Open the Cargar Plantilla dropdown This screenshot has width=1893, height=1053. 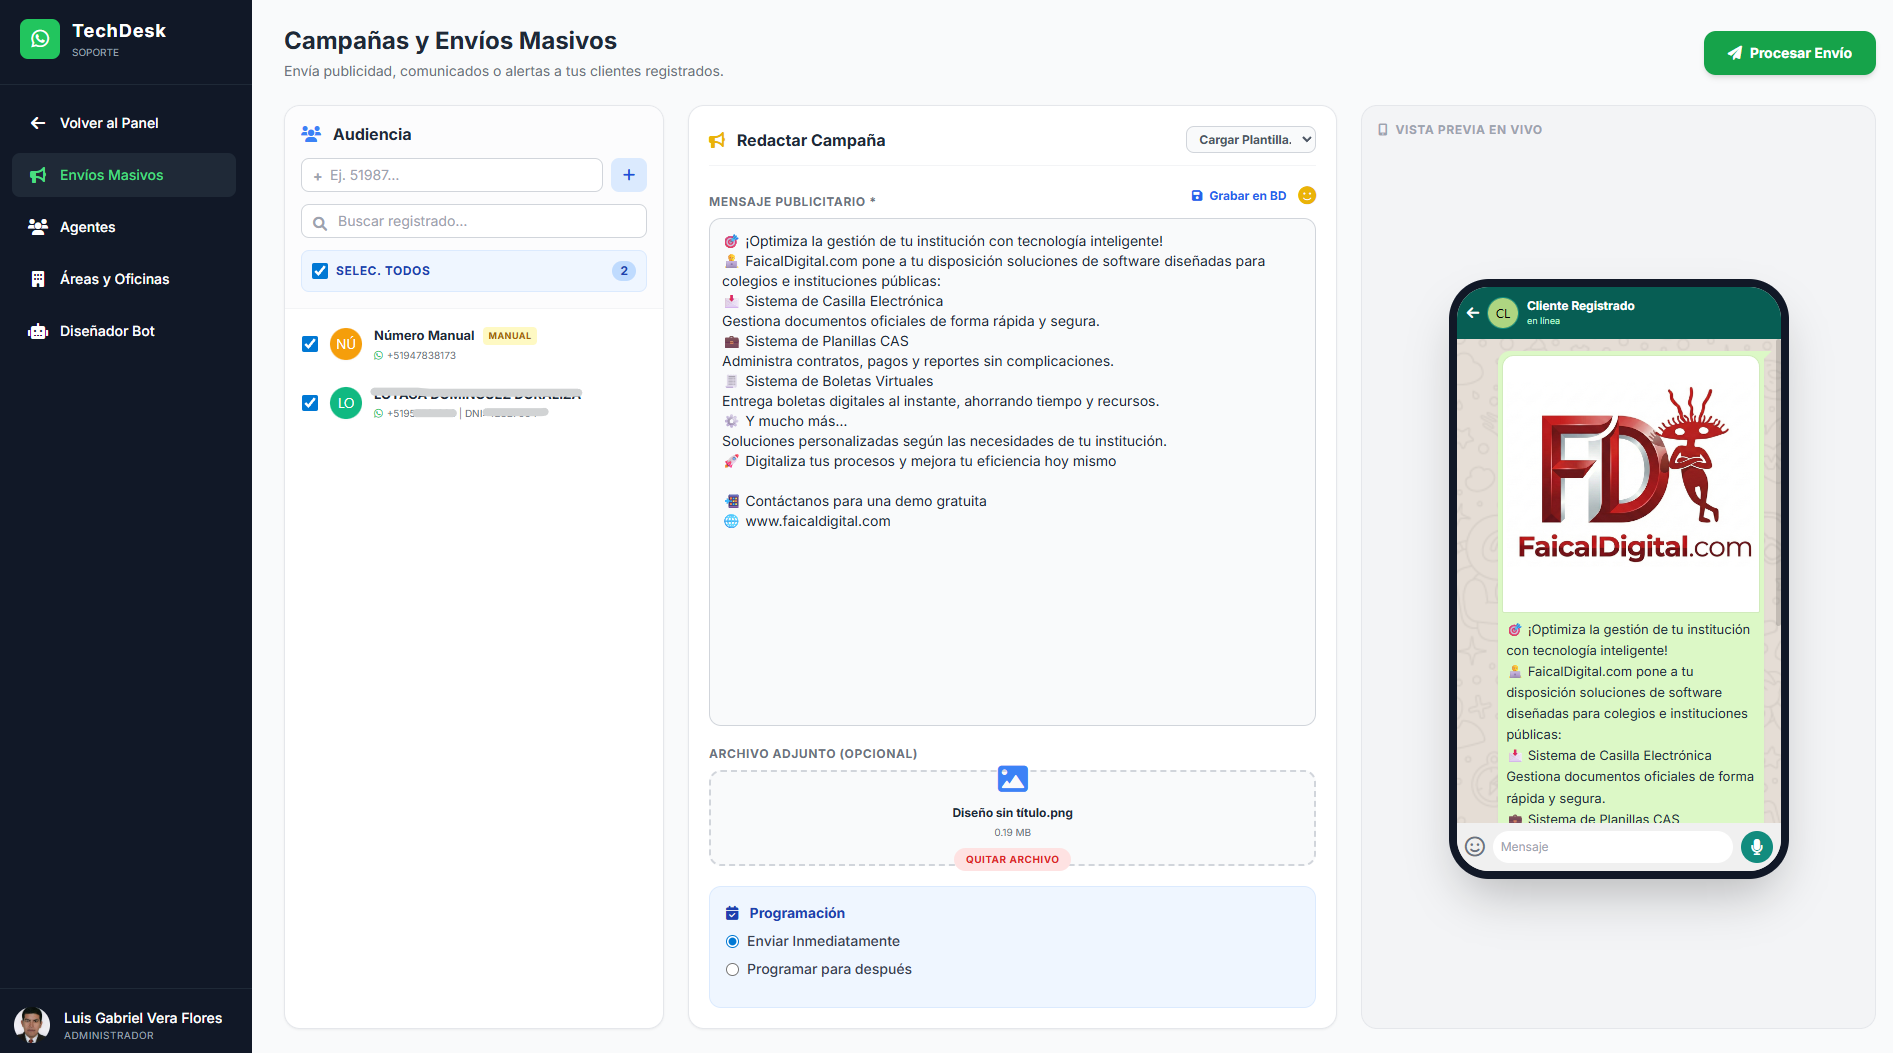pyautogui.click(x=1250, y=140)
